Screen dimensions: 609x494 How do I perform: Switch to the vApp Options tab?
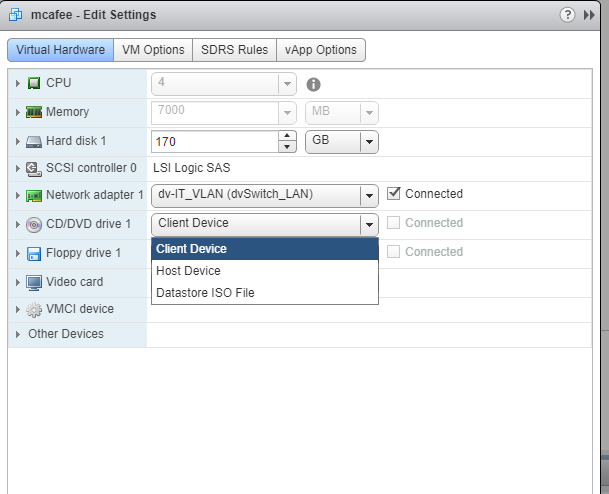click(320, 50)
